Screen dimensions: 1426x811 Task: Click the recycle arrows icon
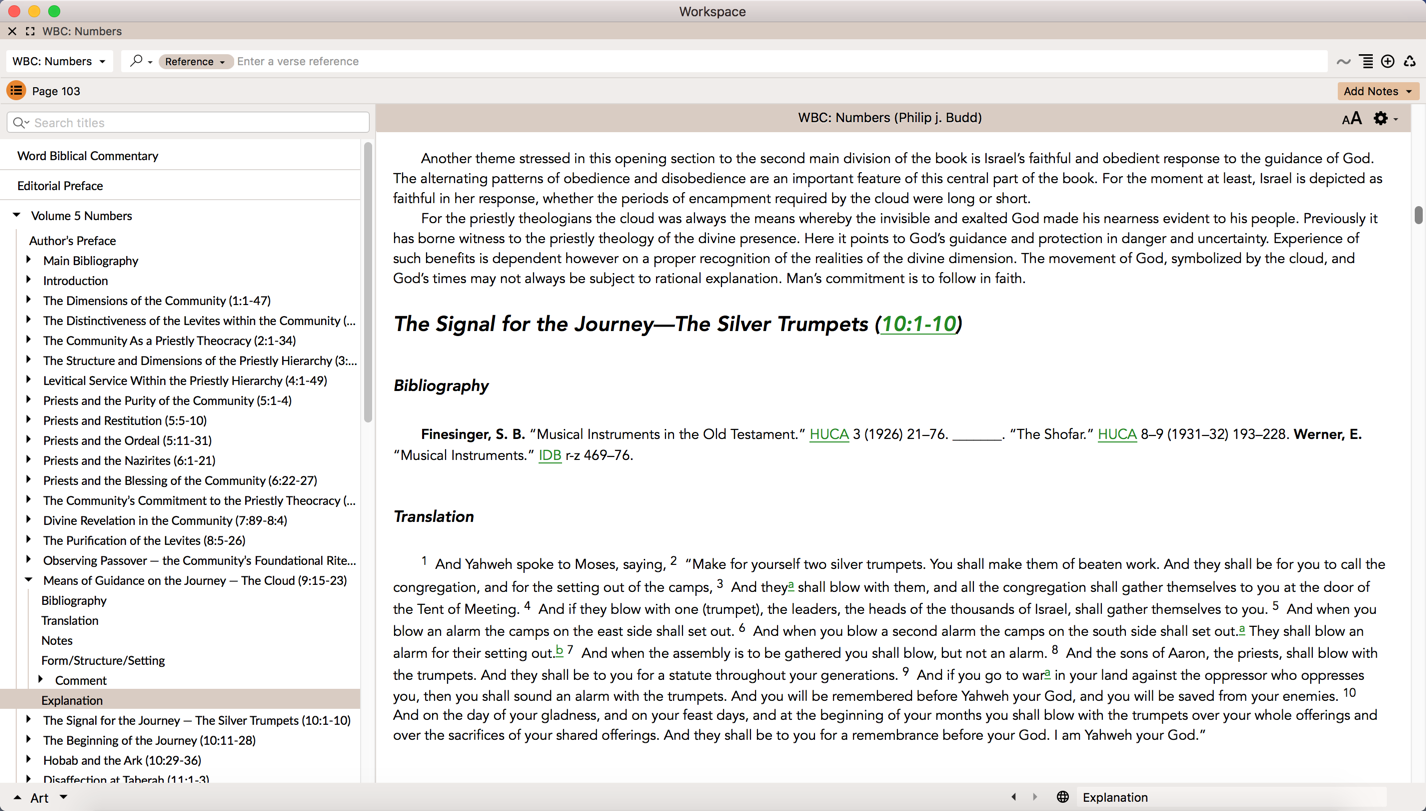point(1410,62)
